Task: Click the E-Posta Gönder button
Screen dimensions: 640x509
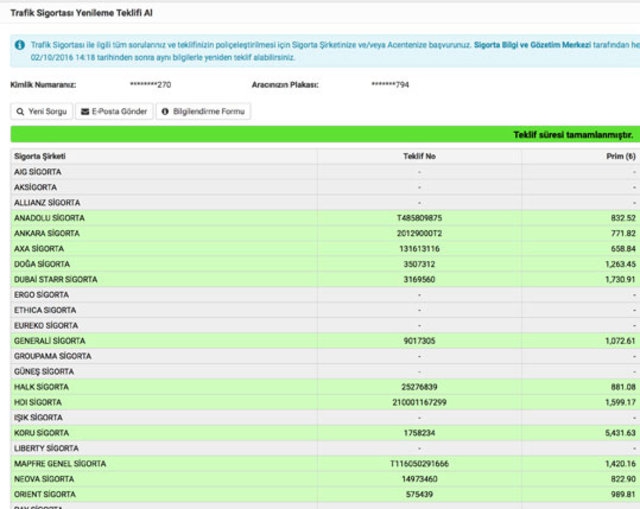Action: tap(114, 111)
